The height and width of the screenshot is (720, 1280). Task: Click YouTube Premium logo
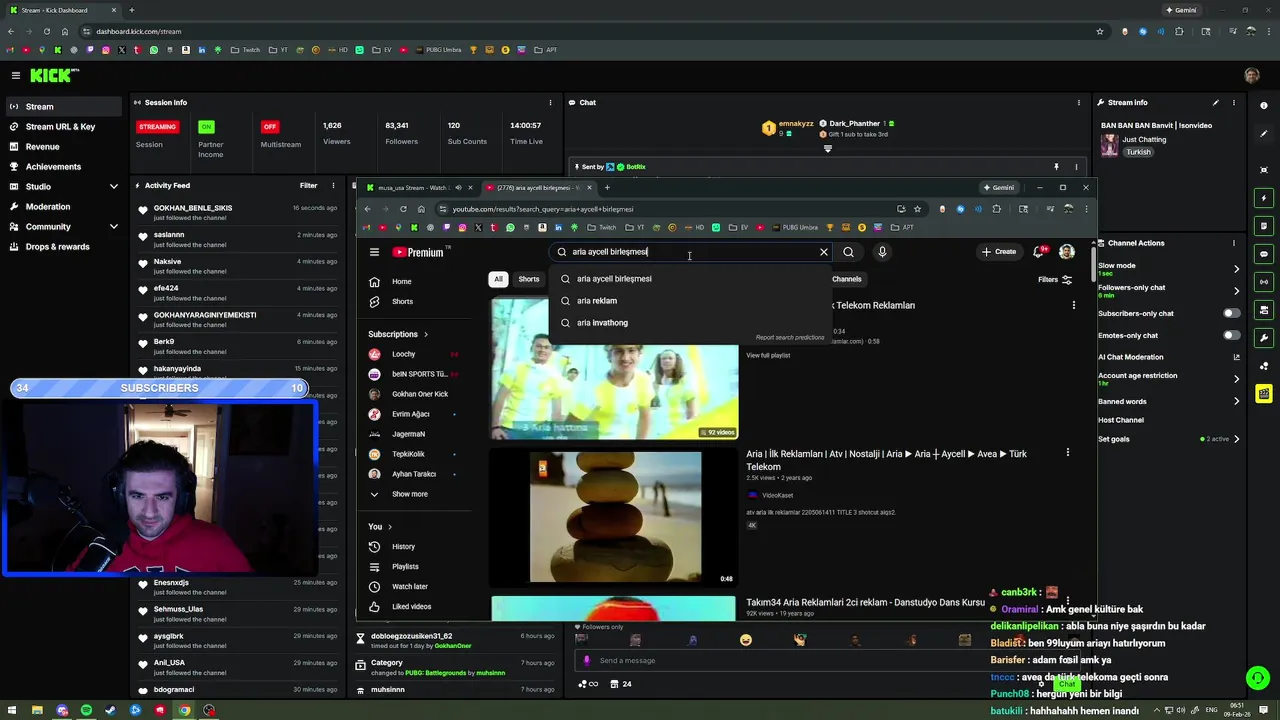coord(418,252)
